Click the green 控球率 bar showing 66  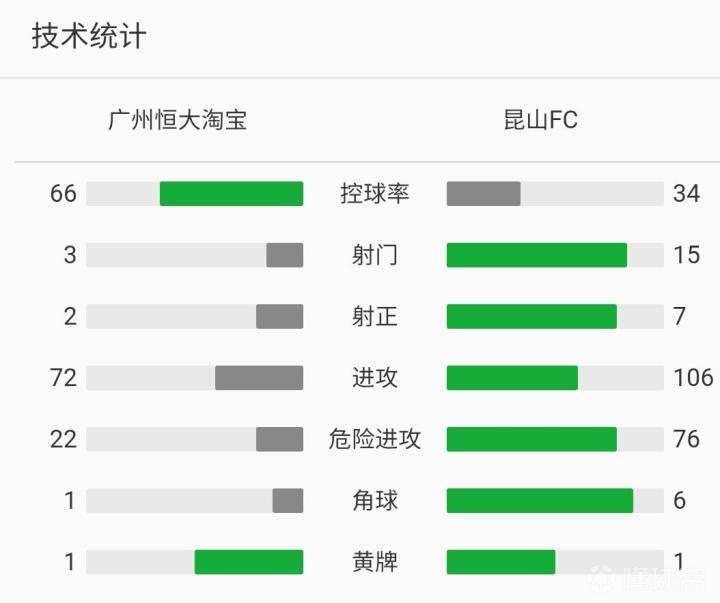pyautogui.click(x=231, y=194)
